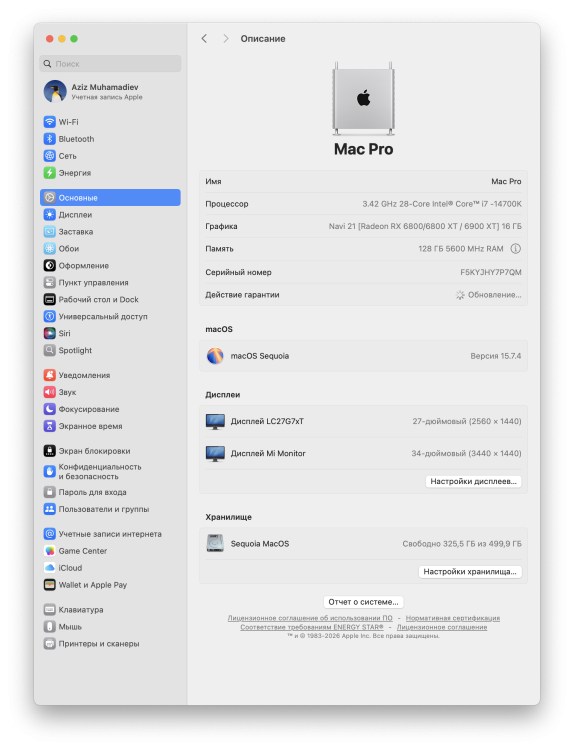
Task: Select the serial number F5KYJHY7P7QM
Action: pos(491,272)
